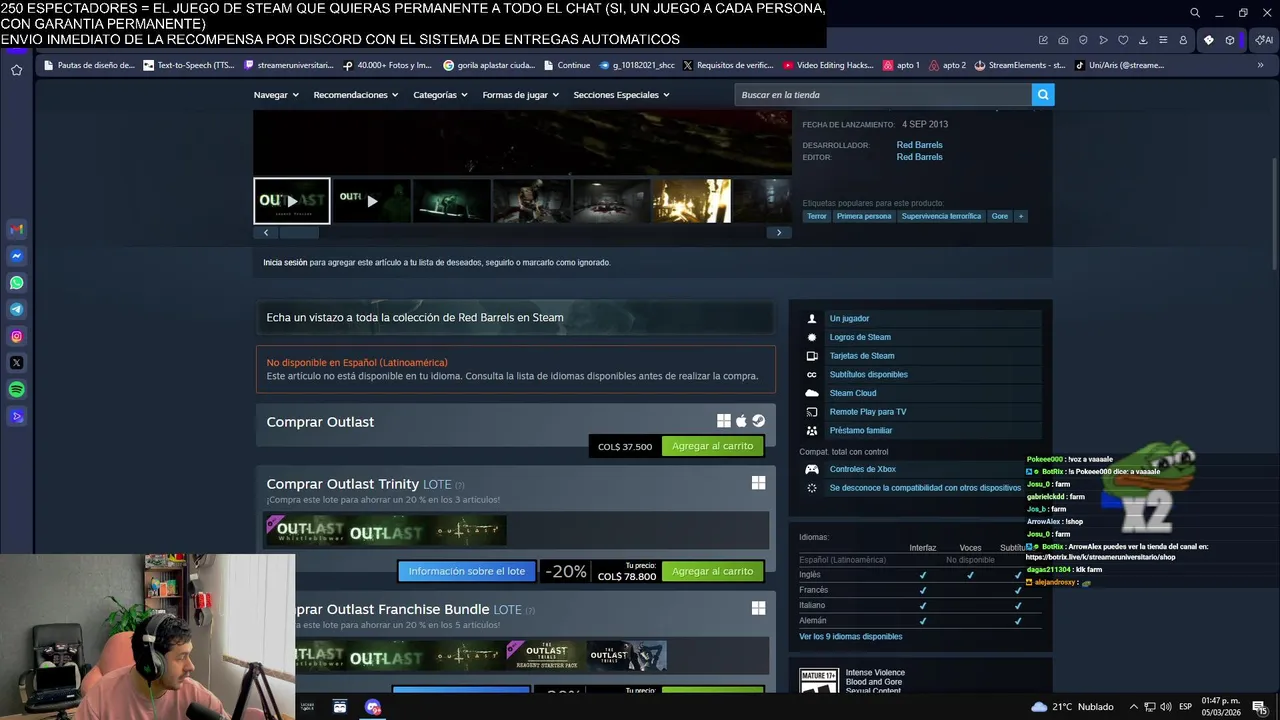The height and width of the screenshot is (720, 1280).
Task: Click the edit page pencil icon in address bar
Action: click(1043, 40)
